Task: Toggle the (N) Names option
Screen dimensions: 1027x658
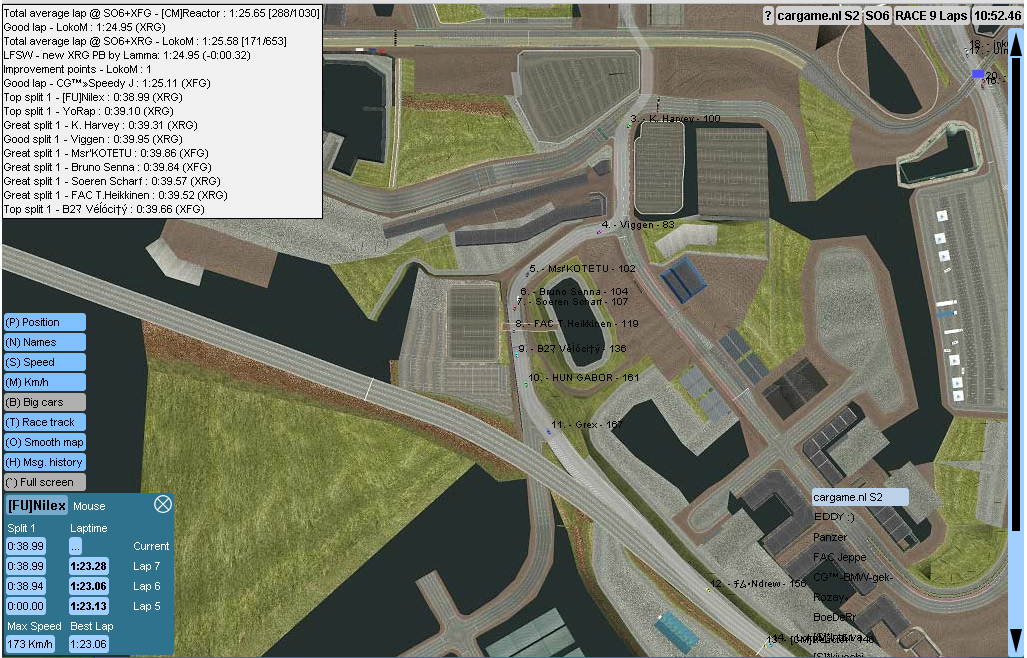Action: [45, 342]
